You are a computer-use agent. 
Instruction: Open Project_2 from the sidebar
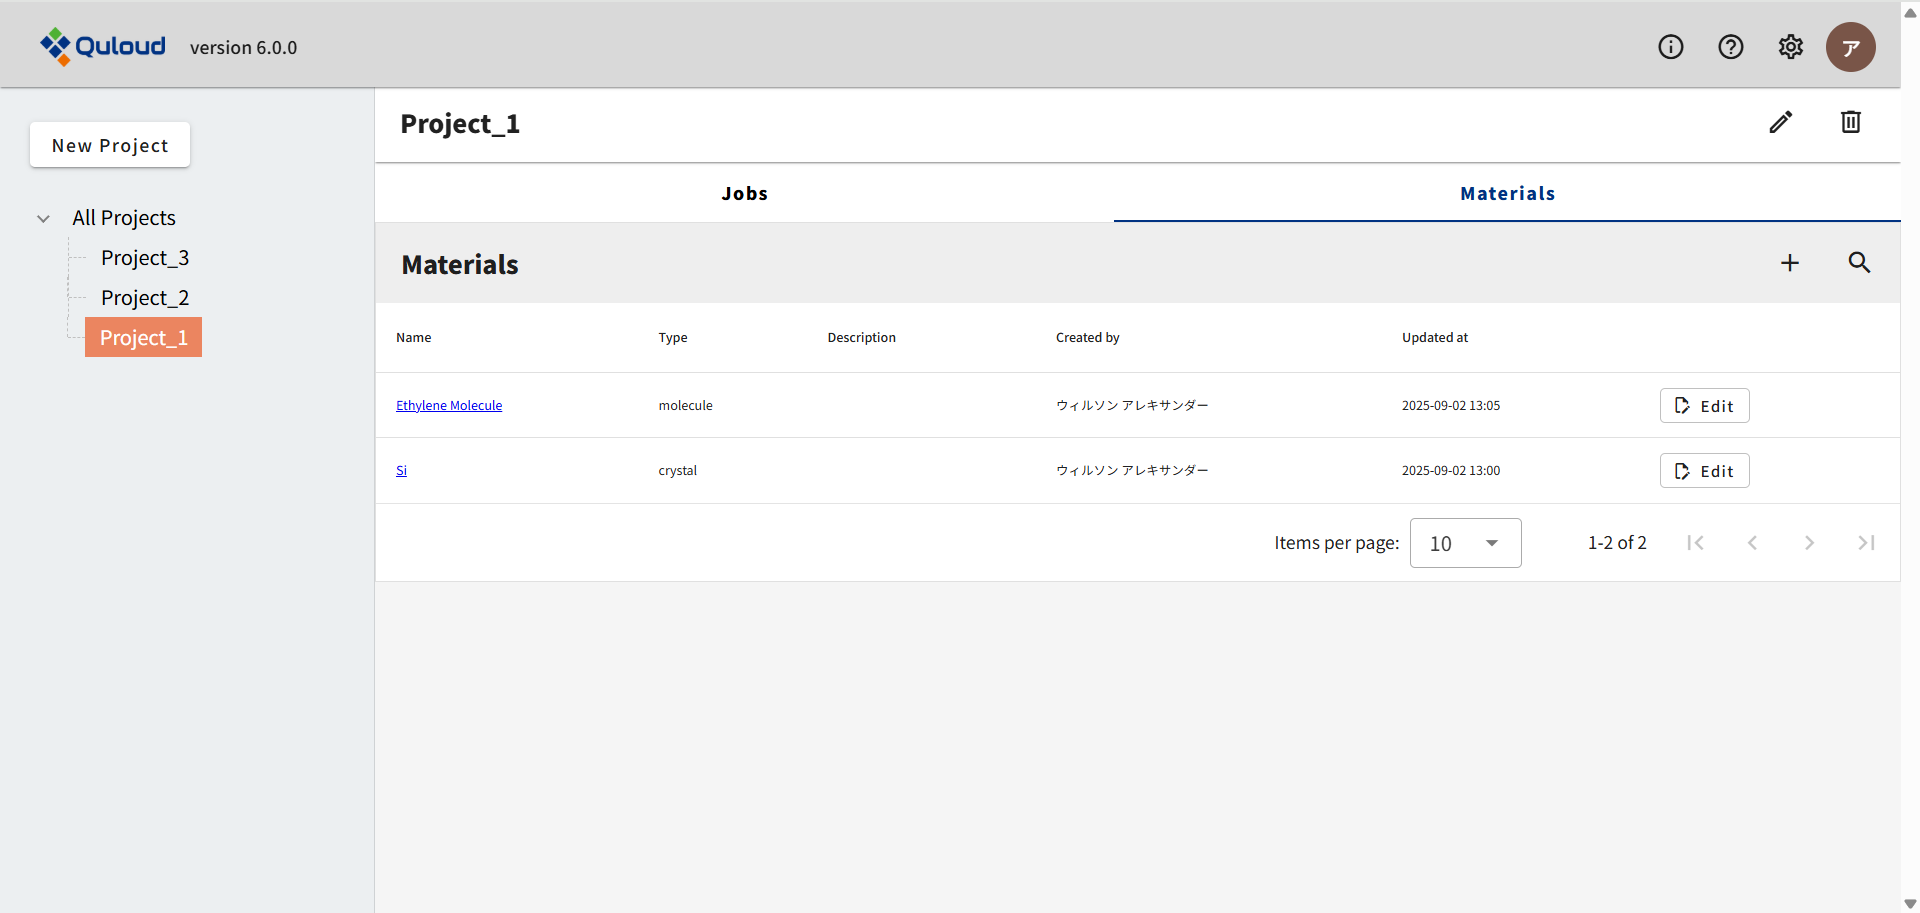click(145, 298)
